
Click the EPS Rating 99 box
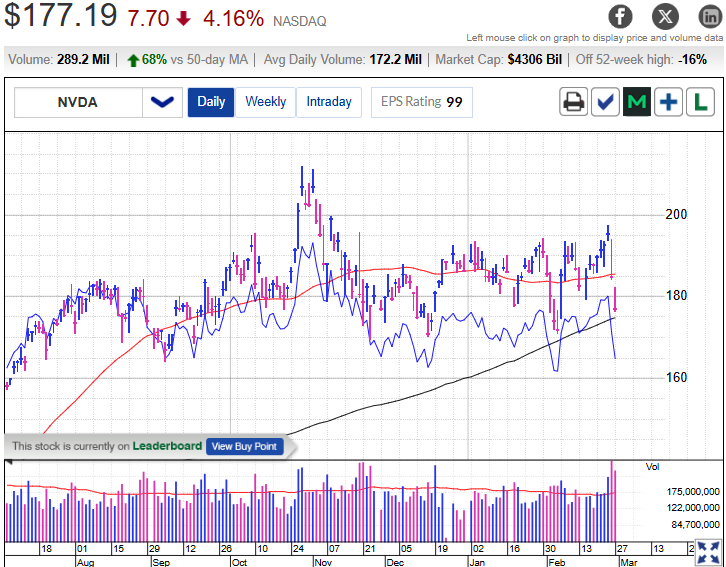(421, 102)
